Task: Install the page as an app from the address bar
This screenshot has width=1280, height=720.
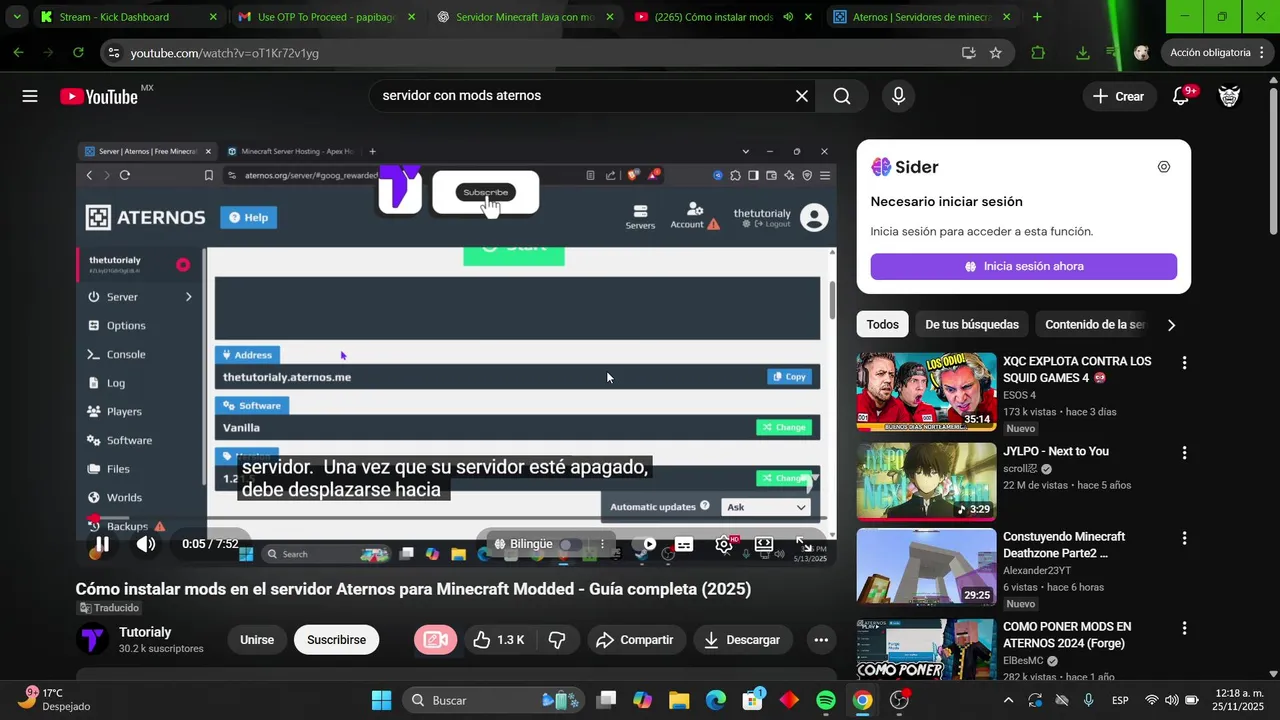Action: [968, 53]
